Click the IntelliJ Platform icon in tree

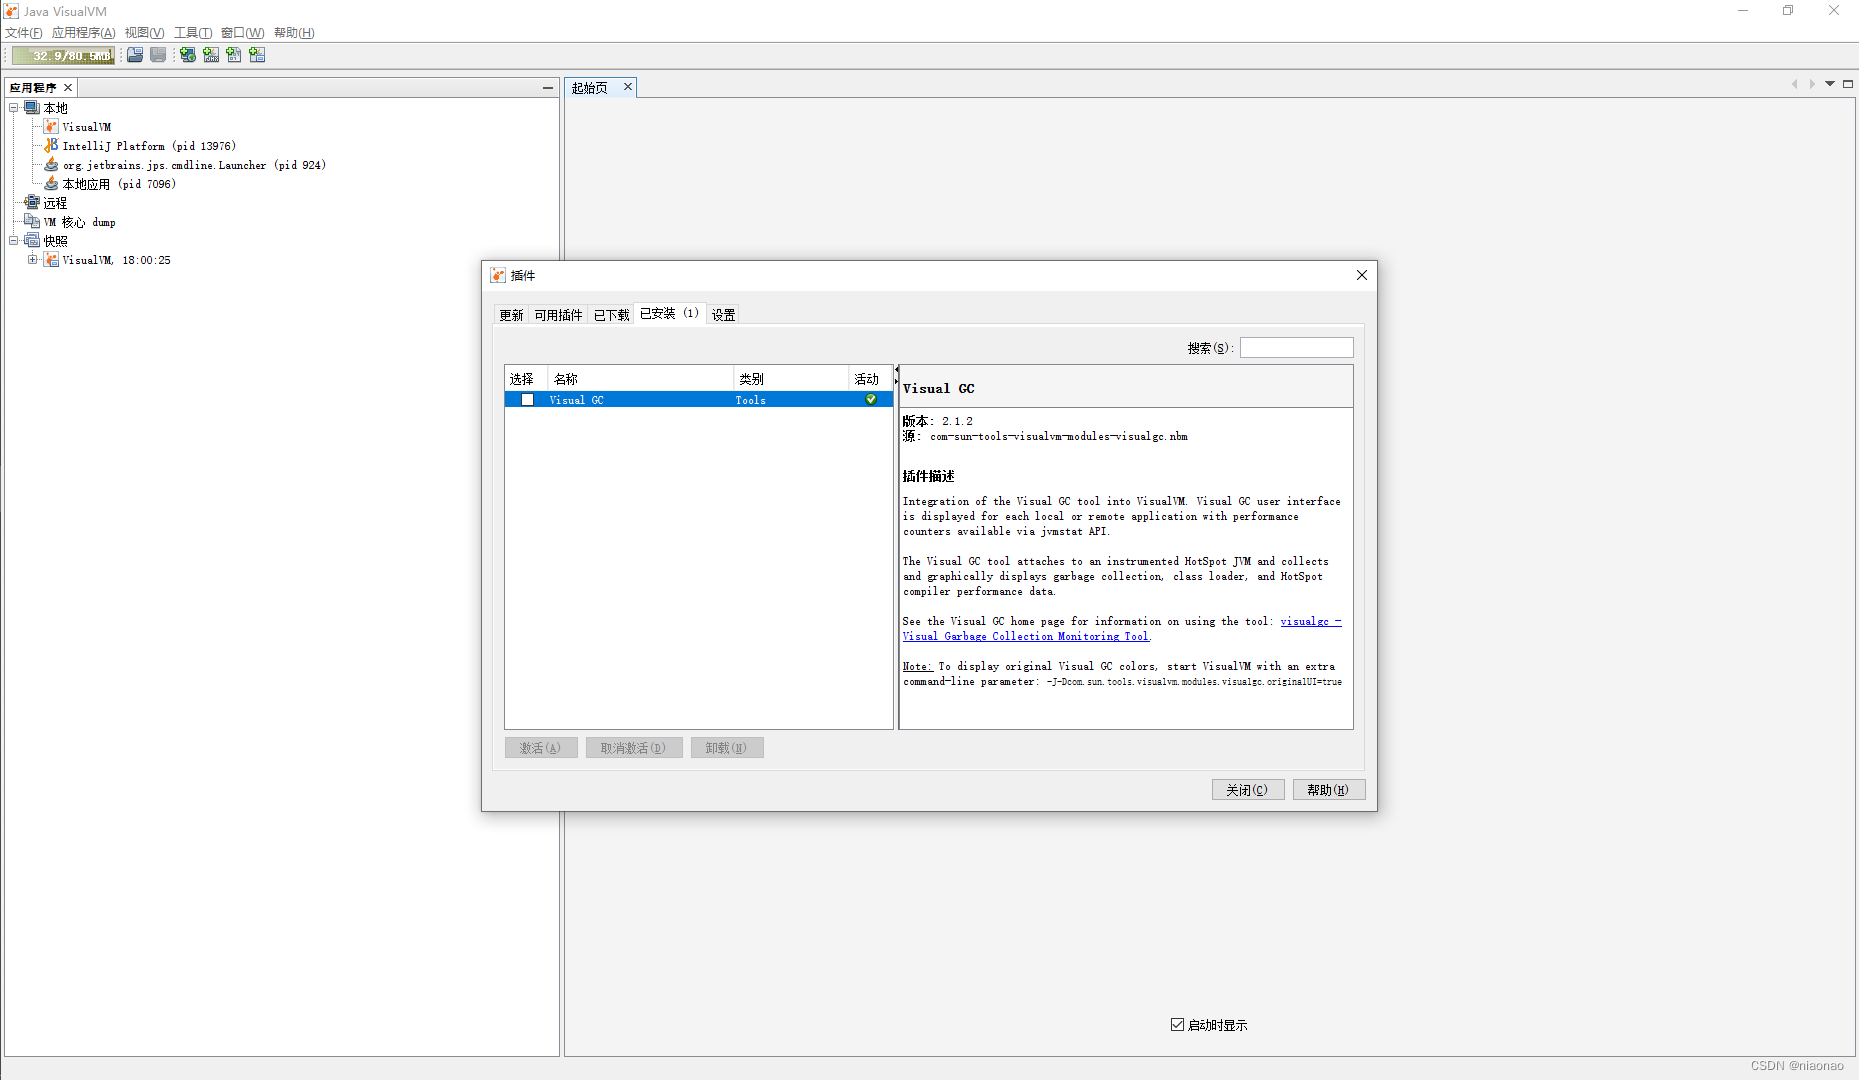pyautogui.click(x=51, y=145)
